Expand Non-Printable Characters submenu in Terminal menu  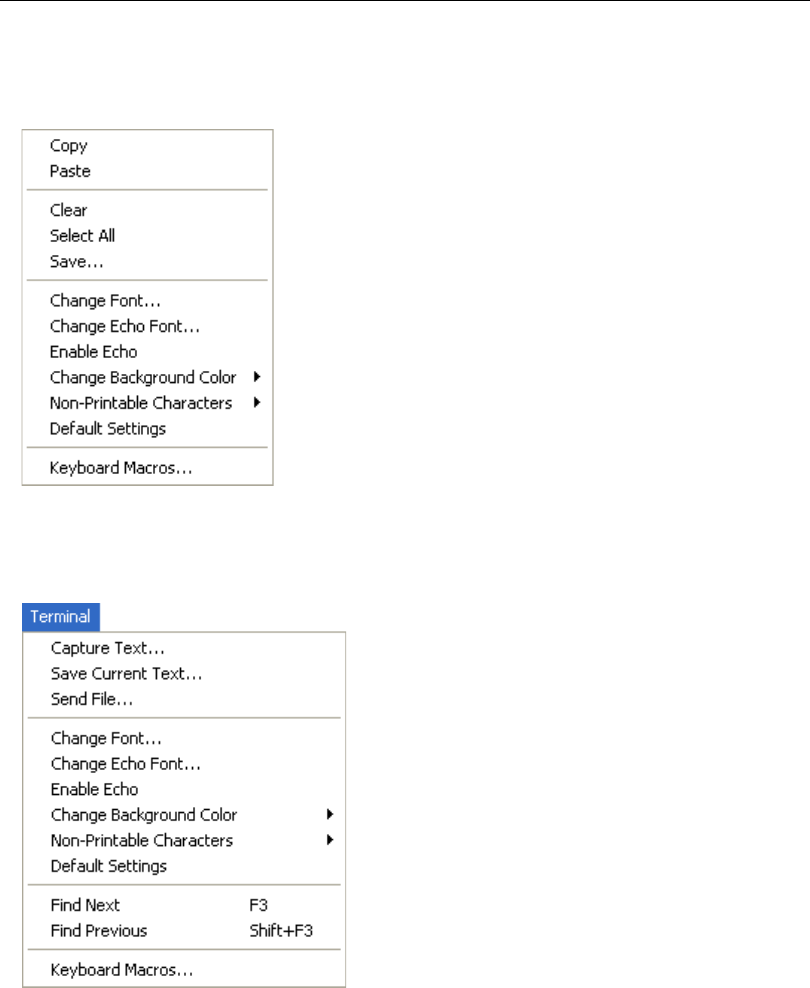coord(141,840)
